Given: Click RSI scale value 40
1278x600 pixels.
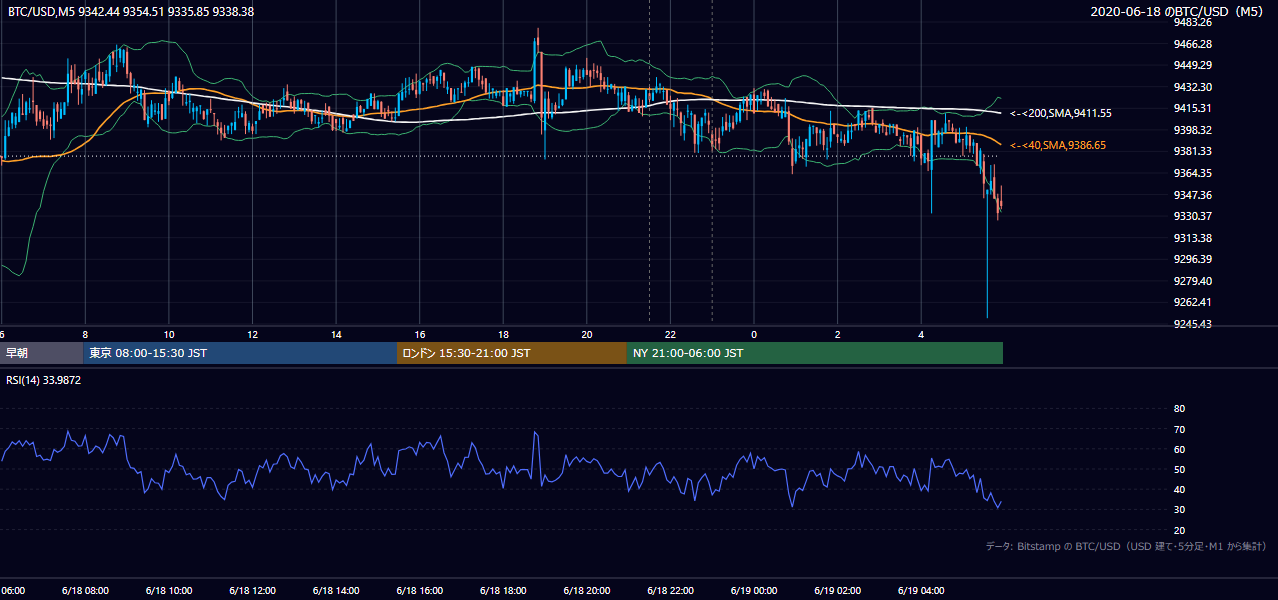Looking at the screenshot, I should (x=1179, y=489).
